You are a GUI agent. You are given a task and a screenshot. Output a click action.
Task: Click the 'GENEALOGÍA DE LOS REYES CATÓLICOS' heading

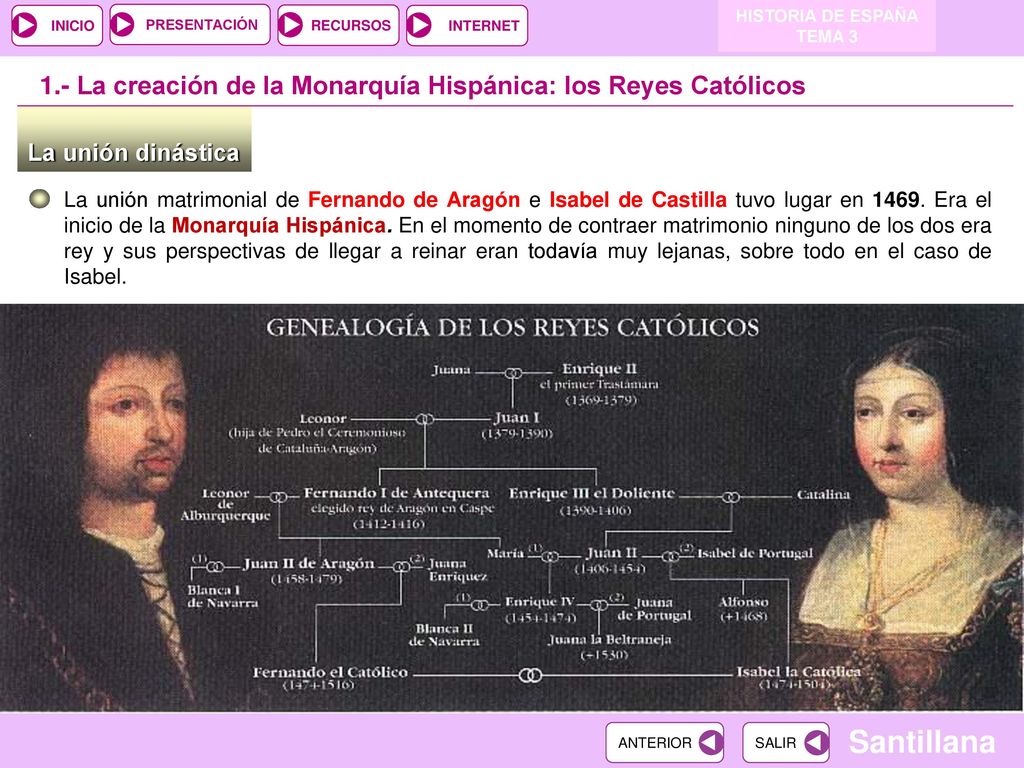pos(513,327)
